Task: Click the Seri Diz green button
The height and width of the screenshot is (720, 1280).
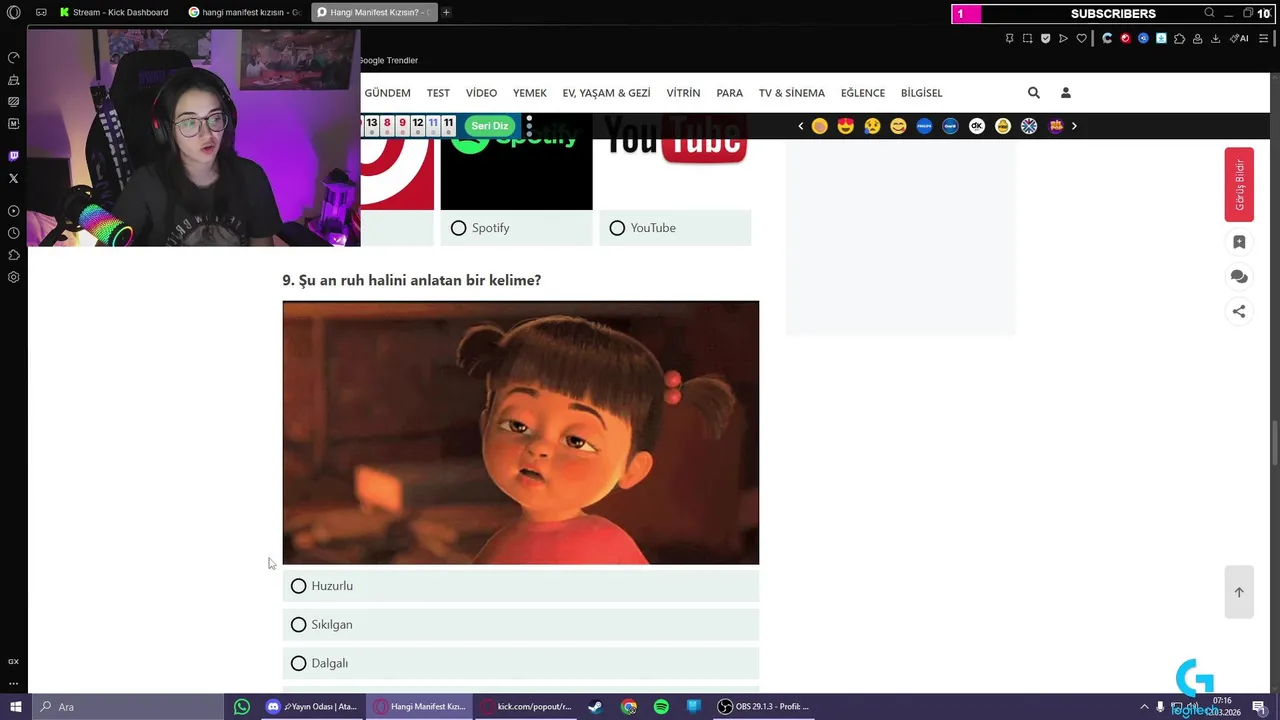Action: click(490, 126)
